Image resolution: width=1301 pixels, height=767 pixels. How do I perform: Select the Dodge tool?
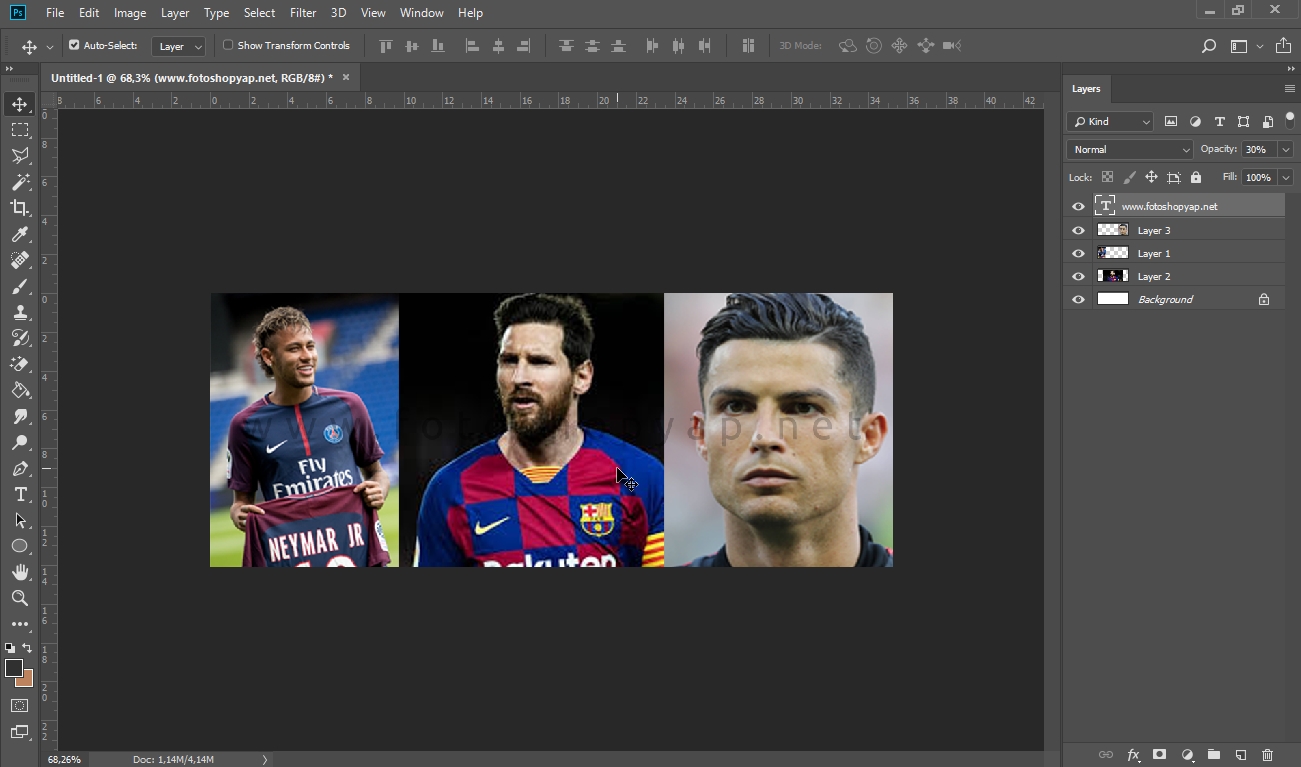point(20,442)
